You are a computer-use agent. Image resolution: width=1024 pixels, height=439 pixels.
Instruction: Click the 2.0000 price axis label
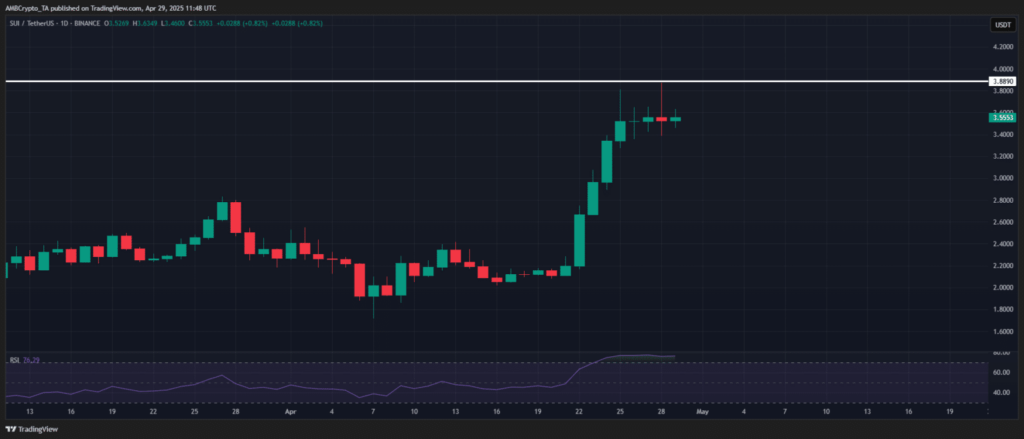pos(1002,287)
